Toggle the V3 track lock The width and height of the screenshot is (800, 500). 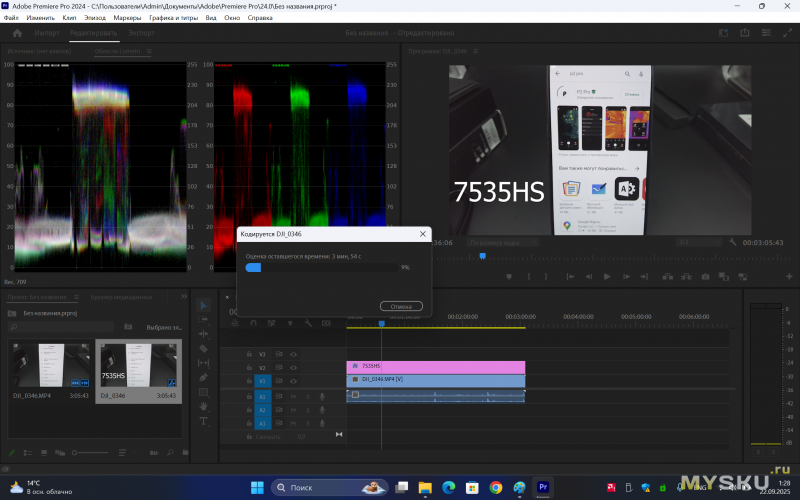click(x=249, y=354)
